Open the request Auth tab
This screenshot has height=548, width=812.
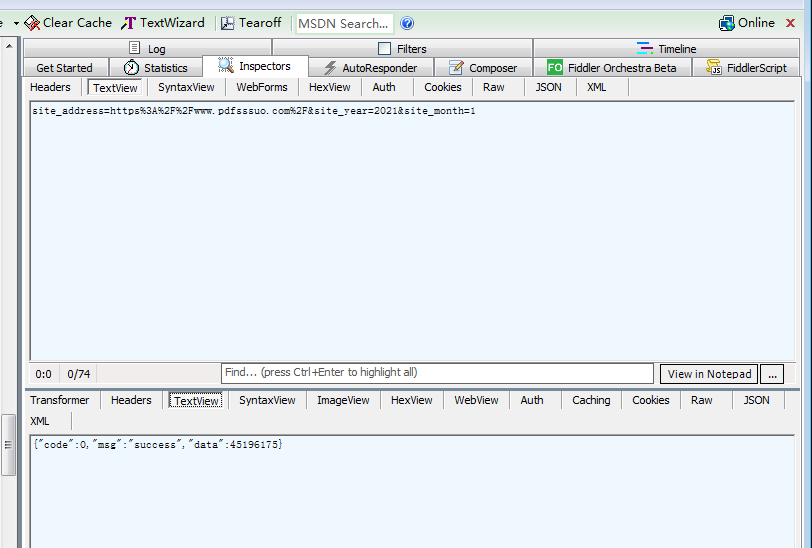(x=384, y=87)
